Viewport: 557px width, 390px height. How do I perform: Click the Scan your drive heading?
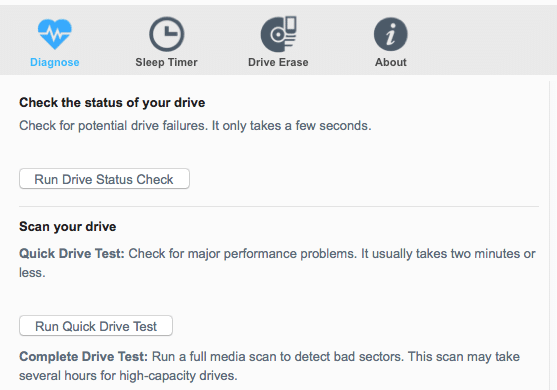[x=67, y=227]
